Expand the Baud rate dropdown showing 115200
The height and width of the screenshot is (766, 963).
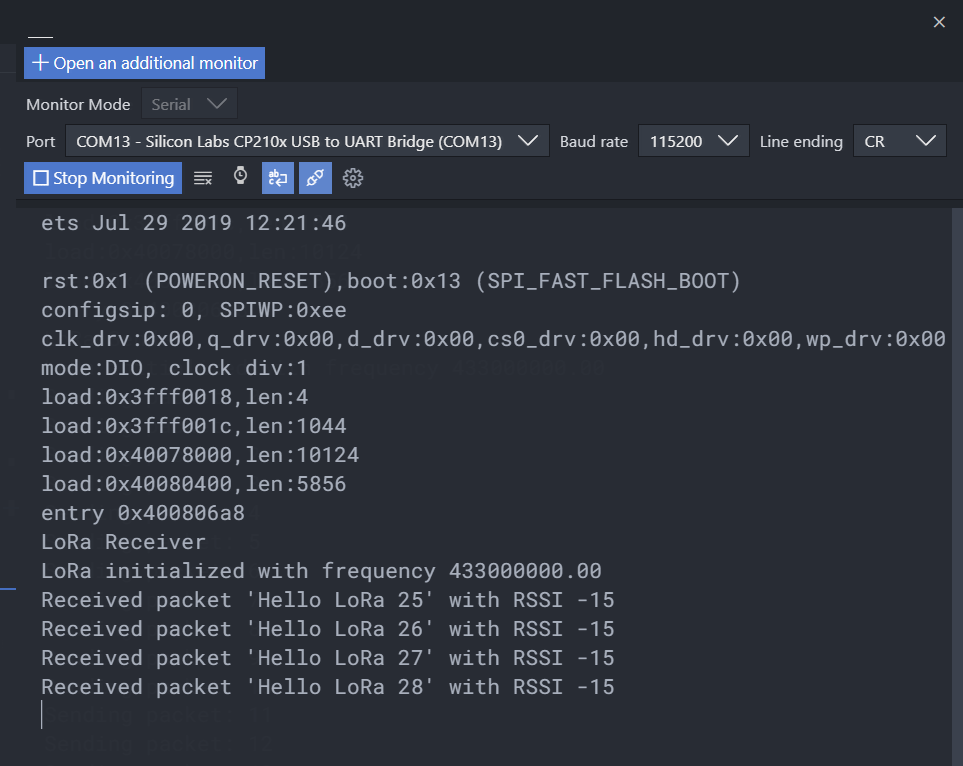pos(693,141)
